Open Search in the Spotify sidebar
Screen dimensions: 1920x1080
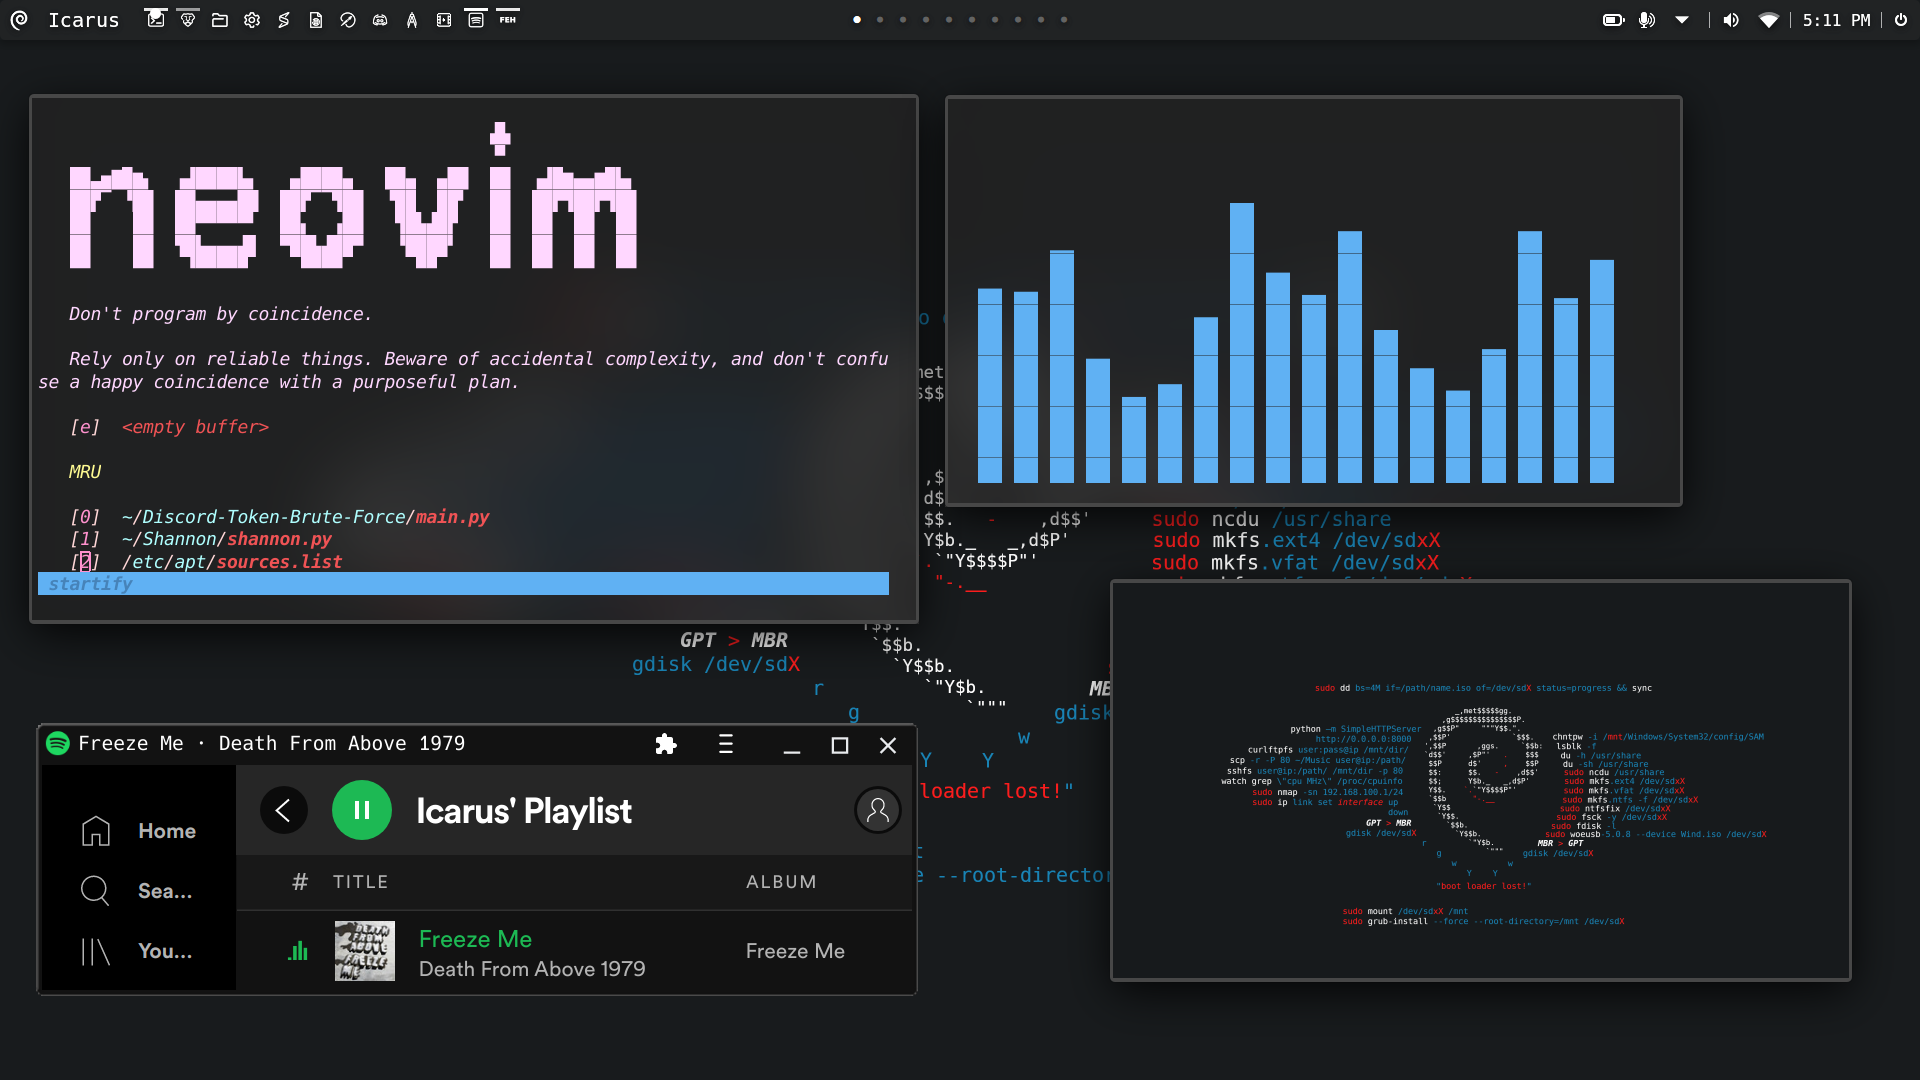pos(95,890)
